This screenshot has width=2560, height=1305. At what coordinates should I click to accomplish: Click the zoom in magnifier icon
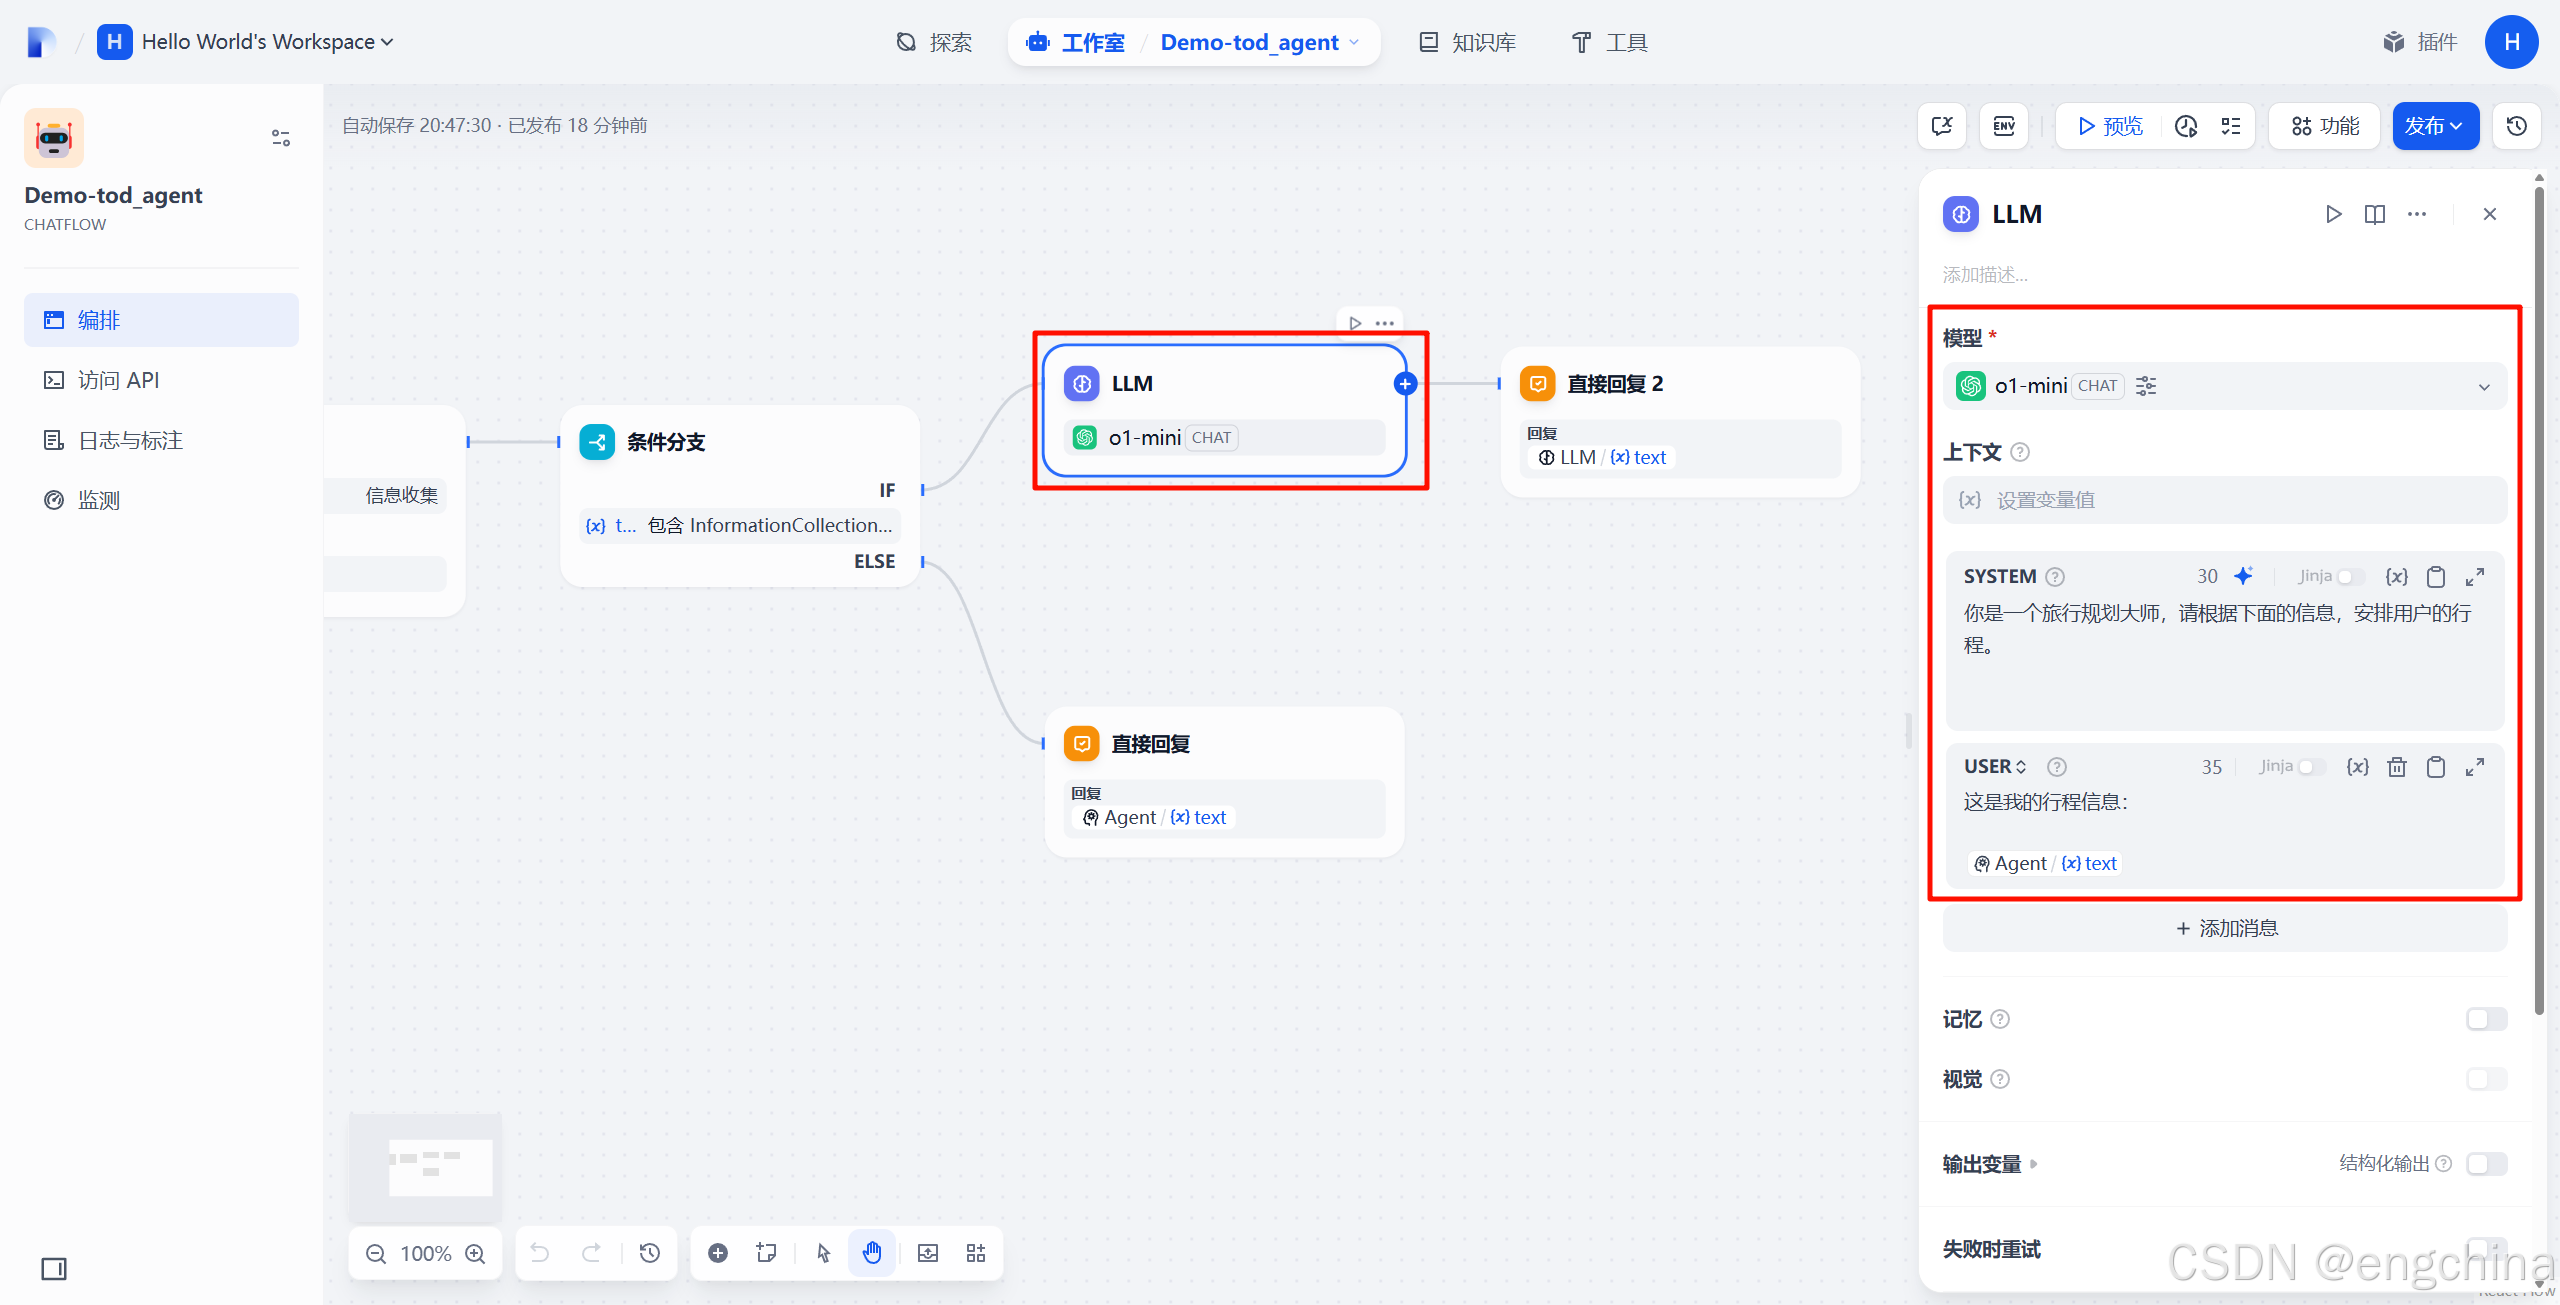click(476, 1253)
